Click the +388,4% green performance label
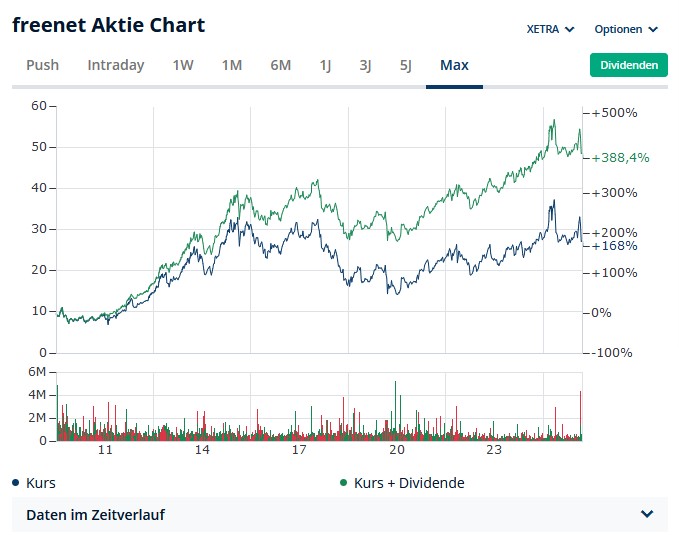Image resolution: width=679 pixels, height=540 pixels. click(x=621, y=157)
